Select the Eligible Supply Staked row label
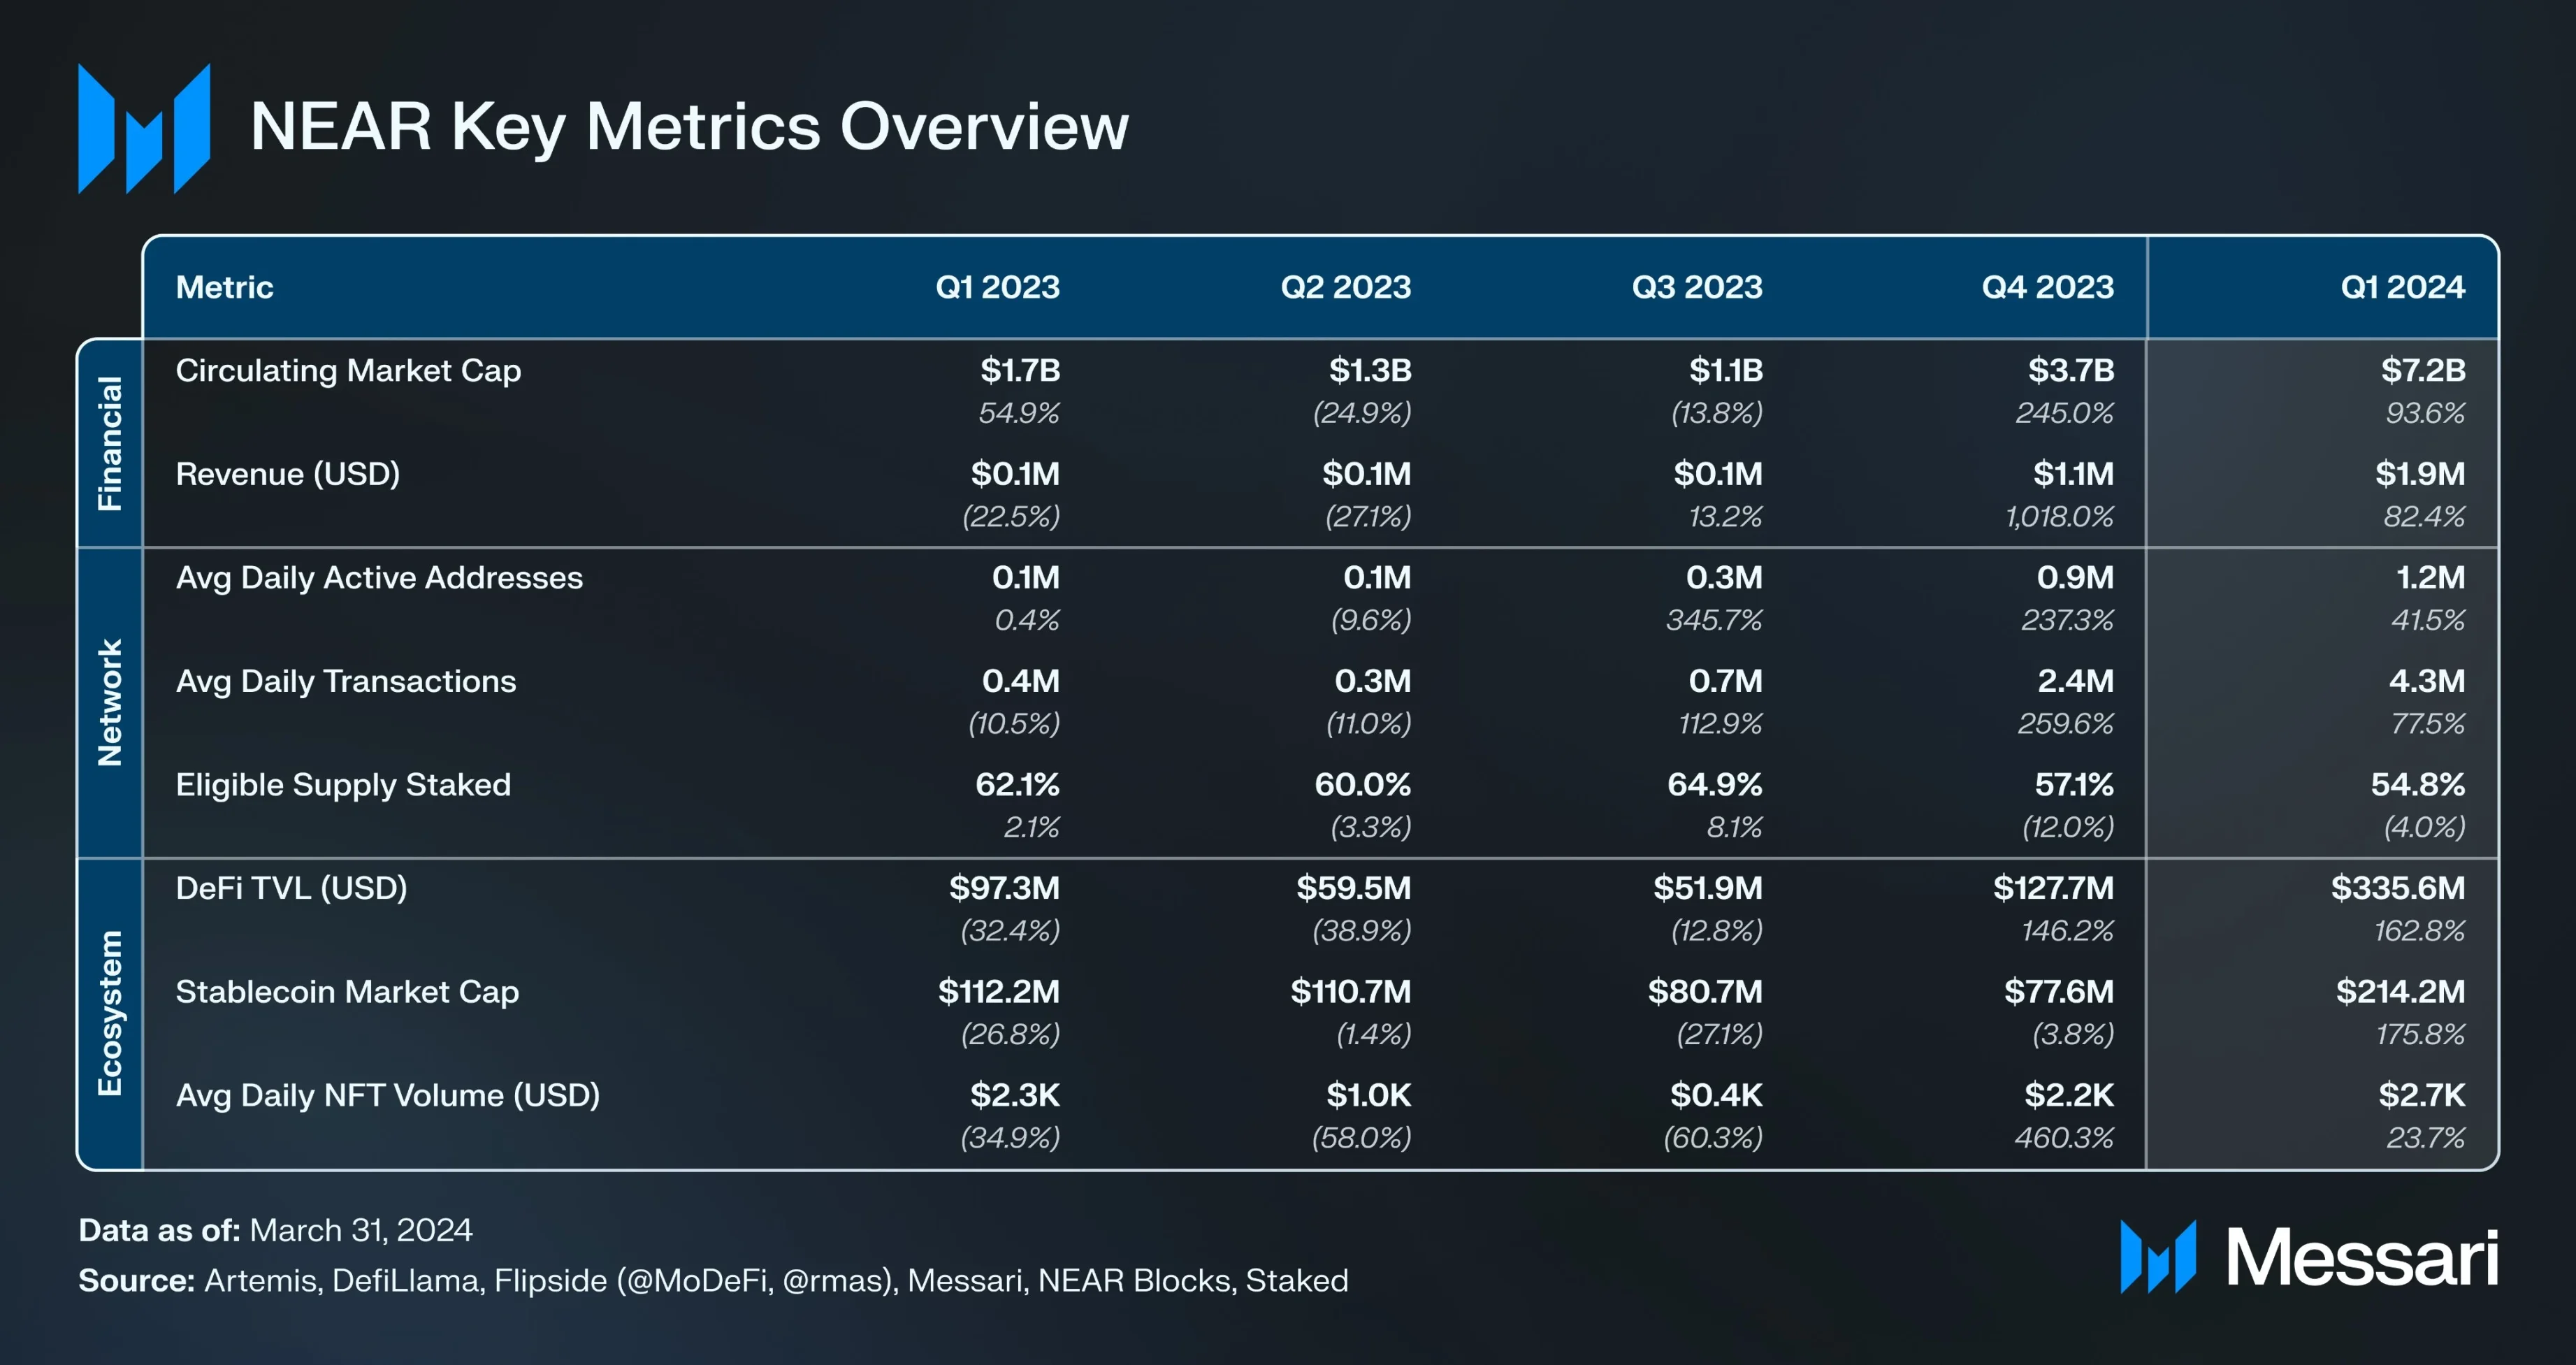This screenshot has height=1365, width=2576. 343,784
